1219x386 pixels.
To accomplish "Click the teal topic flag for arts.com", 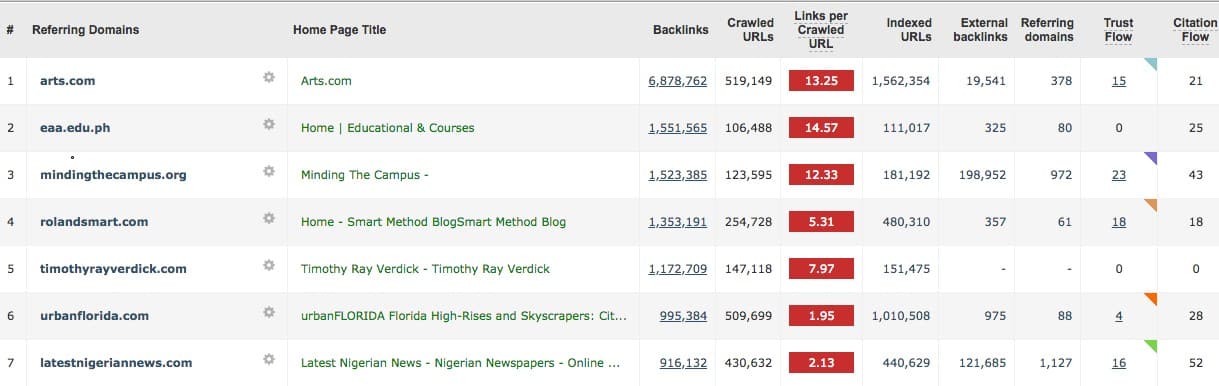I will [x=1152, y=62].
